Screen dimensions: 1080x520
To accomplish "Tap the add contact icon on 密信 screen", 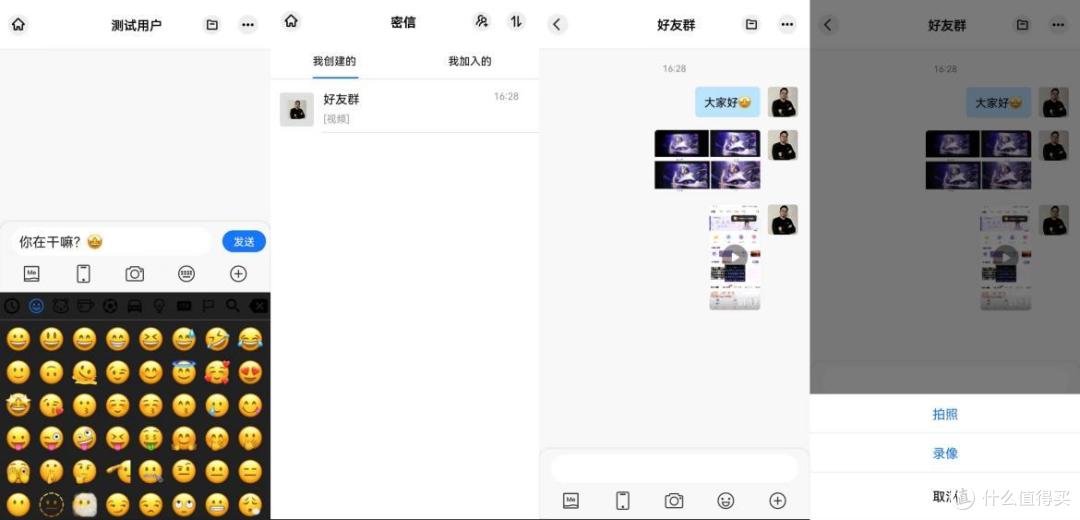I will coord(481,21).
